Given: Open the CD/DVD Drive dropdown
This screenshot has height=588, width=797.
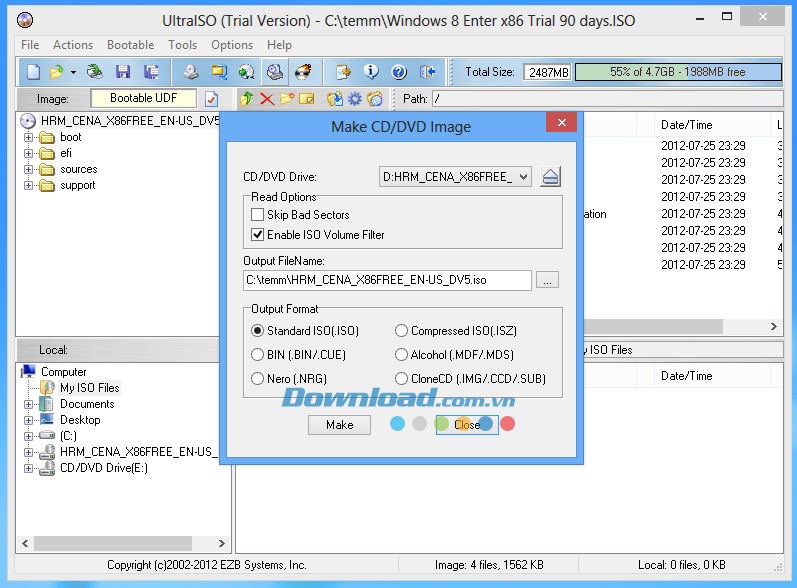Looking at the screenshot, I should (x=523, y=177).
